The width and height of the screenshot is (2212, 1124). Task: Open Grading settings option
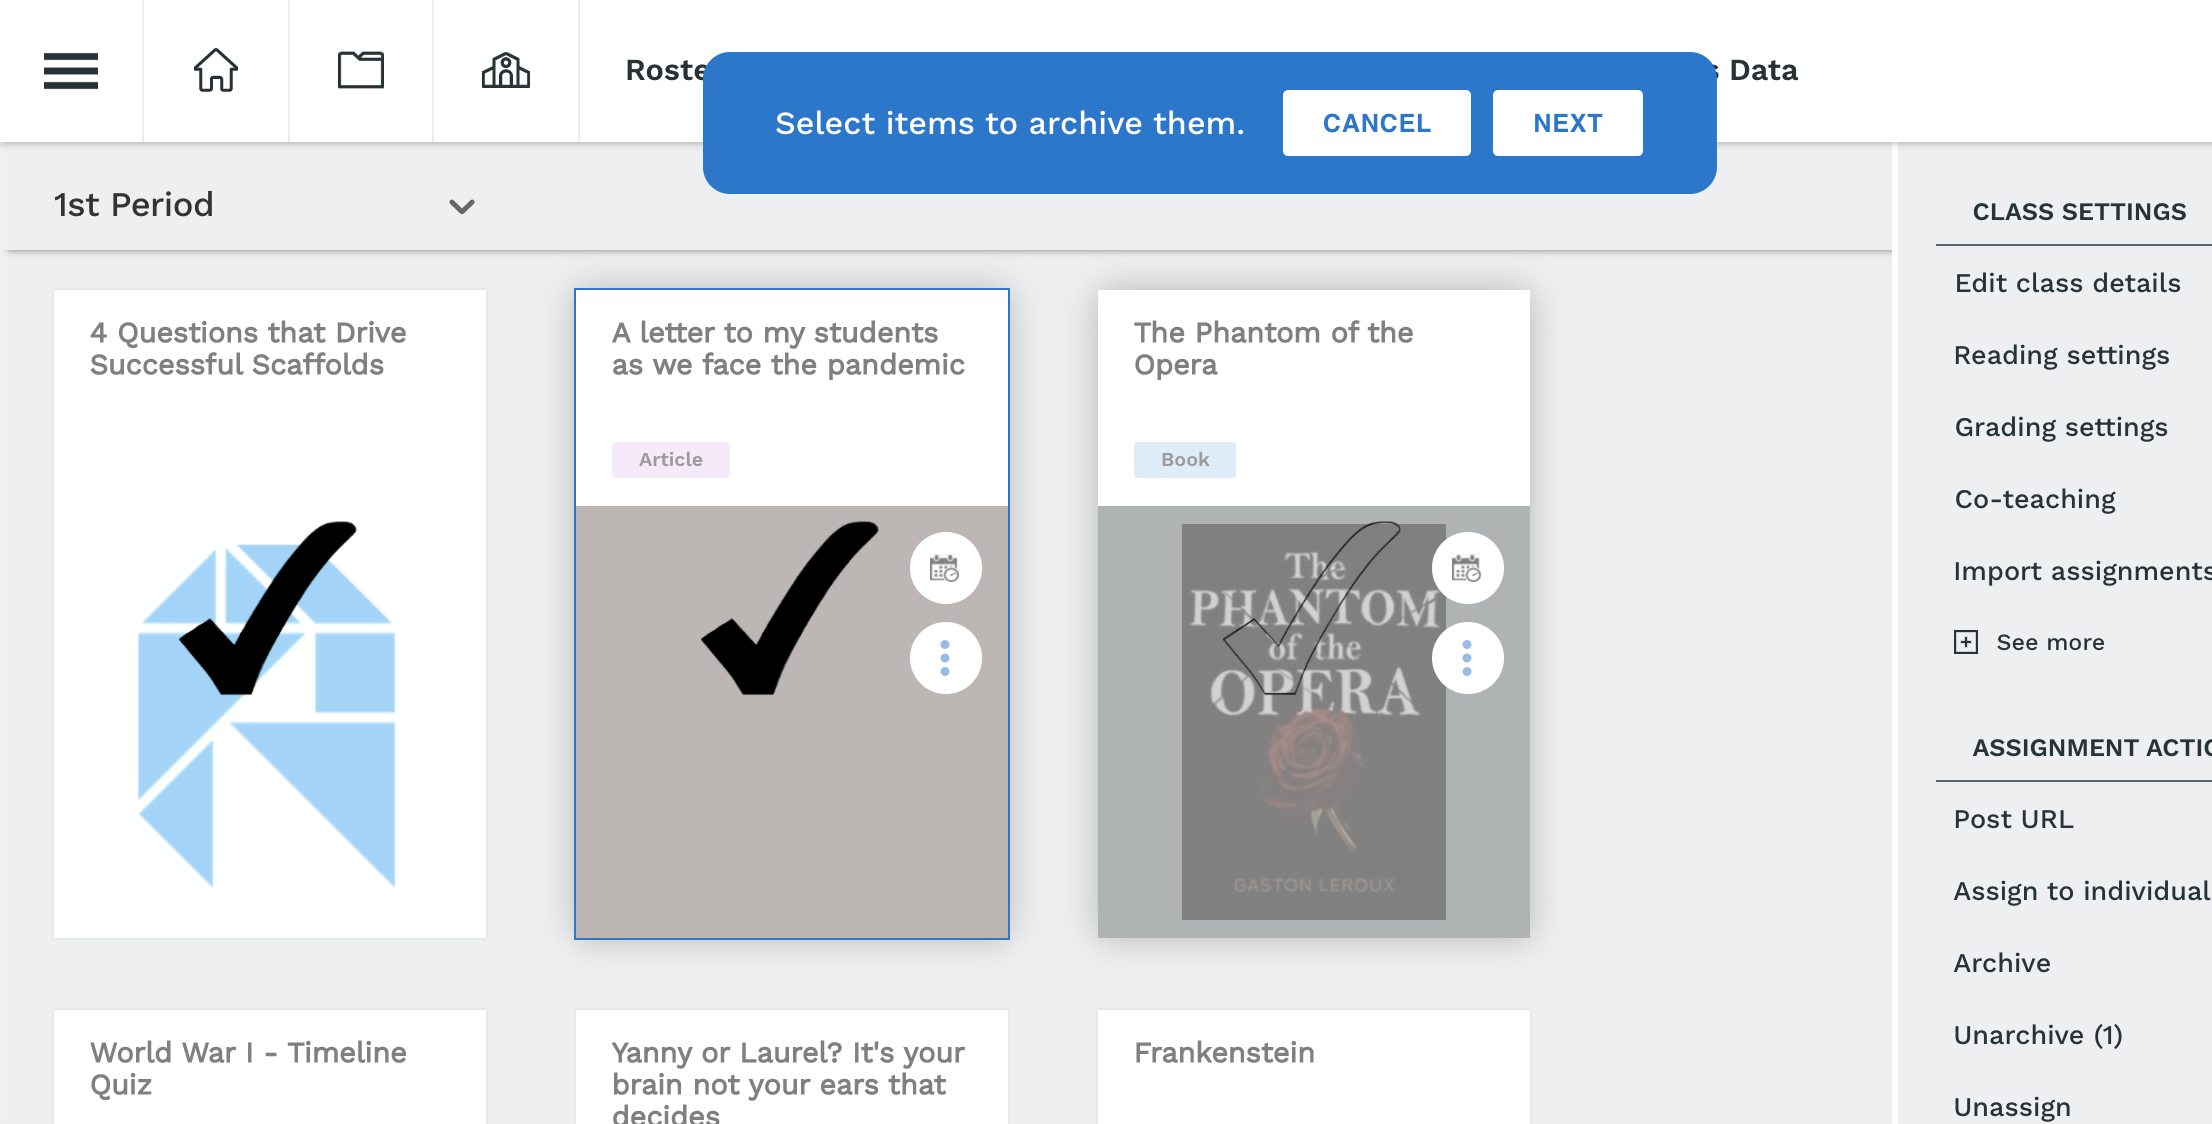point(2061,427)
